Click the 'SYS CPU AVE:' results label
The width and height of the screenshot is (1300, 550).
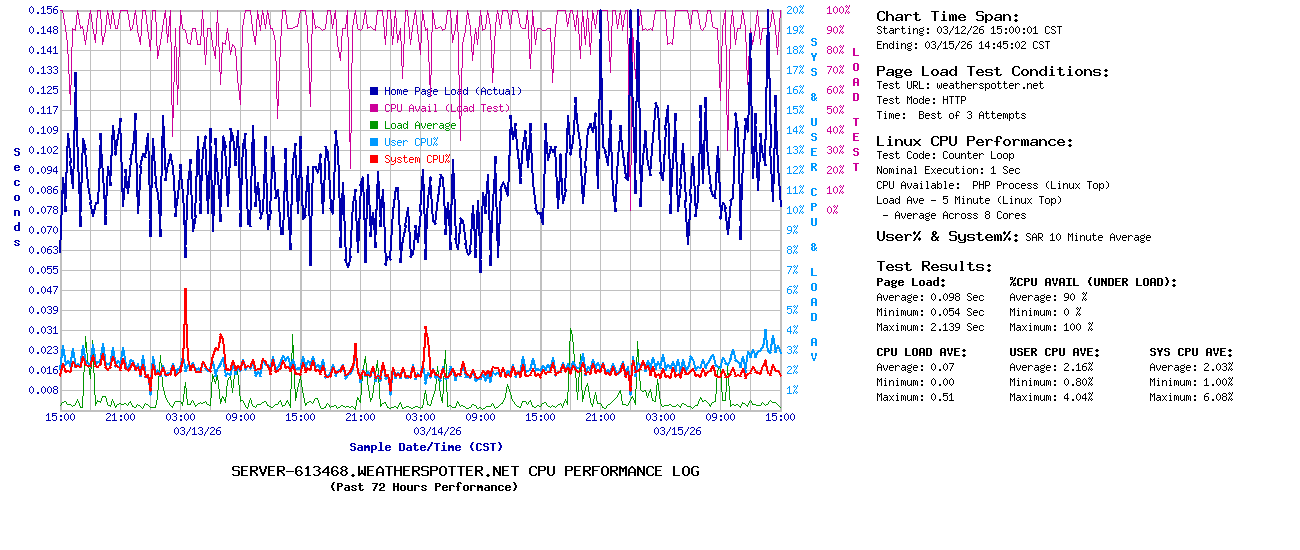[x=1190, y=352]
